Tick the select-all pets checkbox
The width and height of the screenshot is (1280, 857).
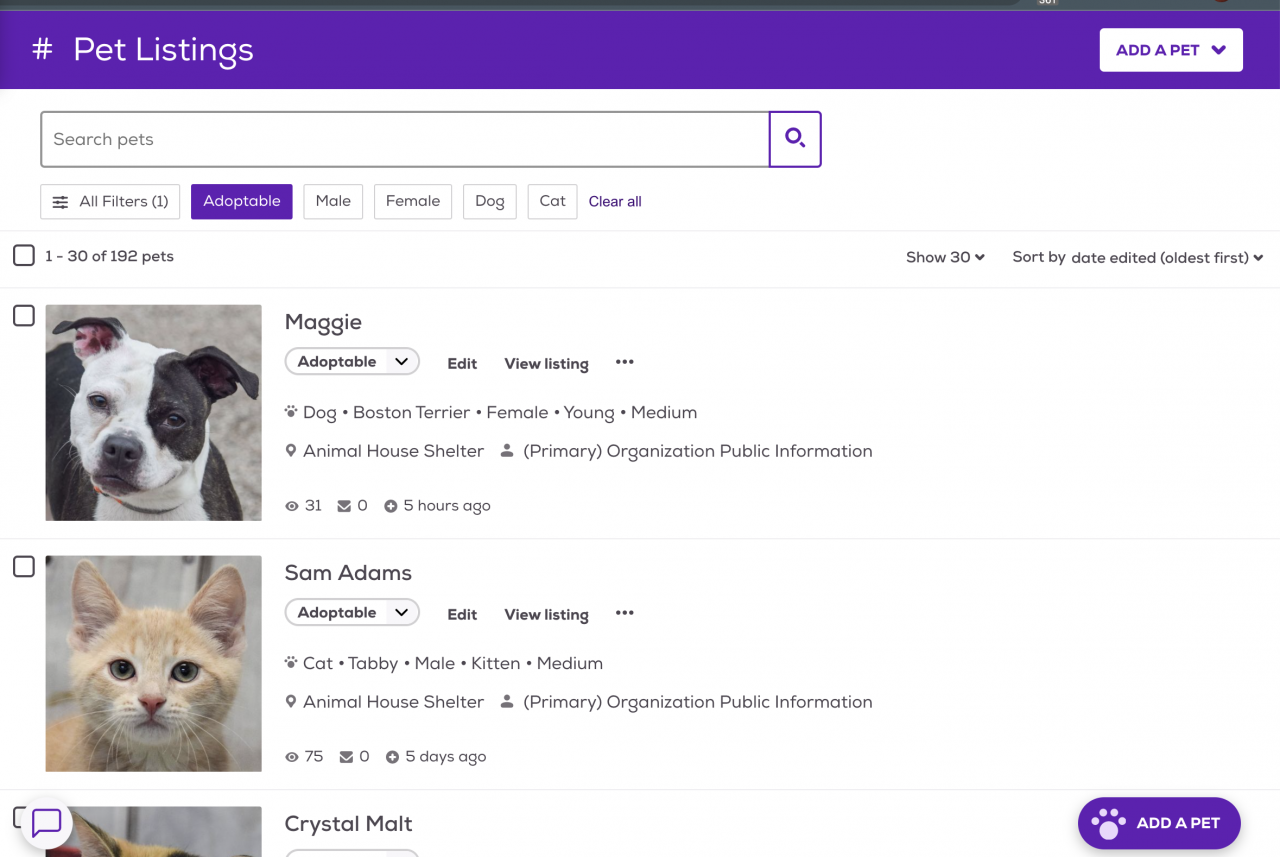(x=24, y=256)
